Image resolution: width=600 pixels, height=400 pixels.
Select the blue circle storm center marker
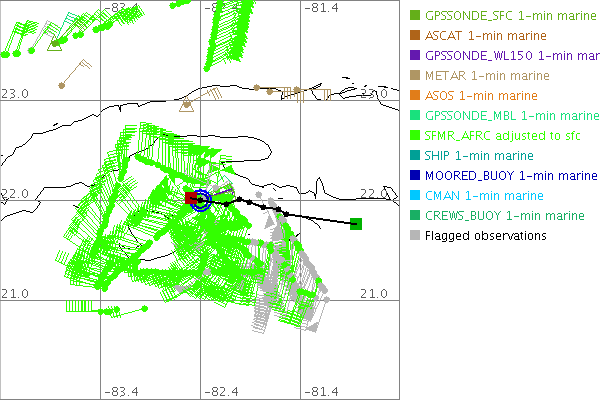pyautogui.click(x=201, y=200)
